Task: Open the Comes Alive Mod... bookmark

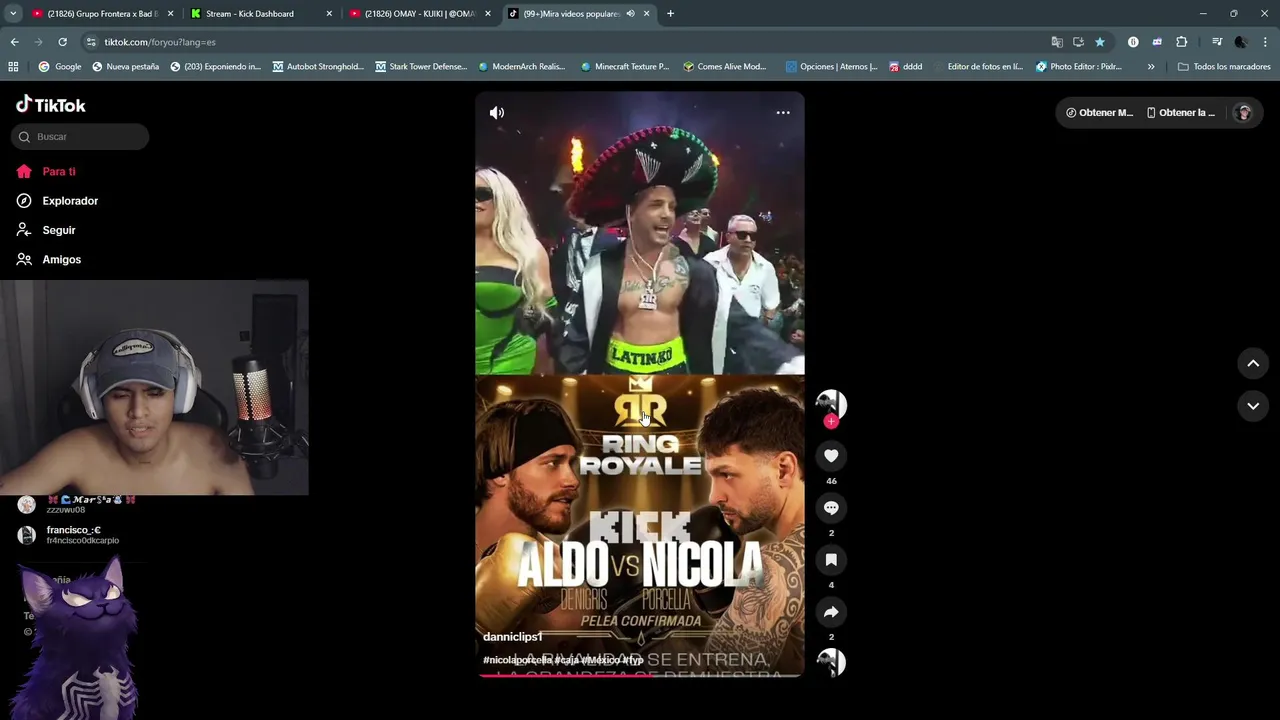Action: pyautogui.click(x=725, y=67)
